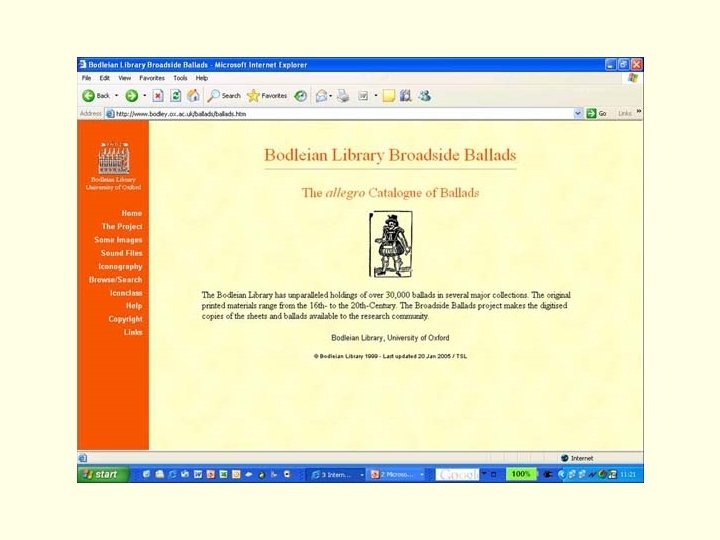The height and width of the screenshot is (540, 720).
Task: Open the Edit menu
Action: (105, 78)
